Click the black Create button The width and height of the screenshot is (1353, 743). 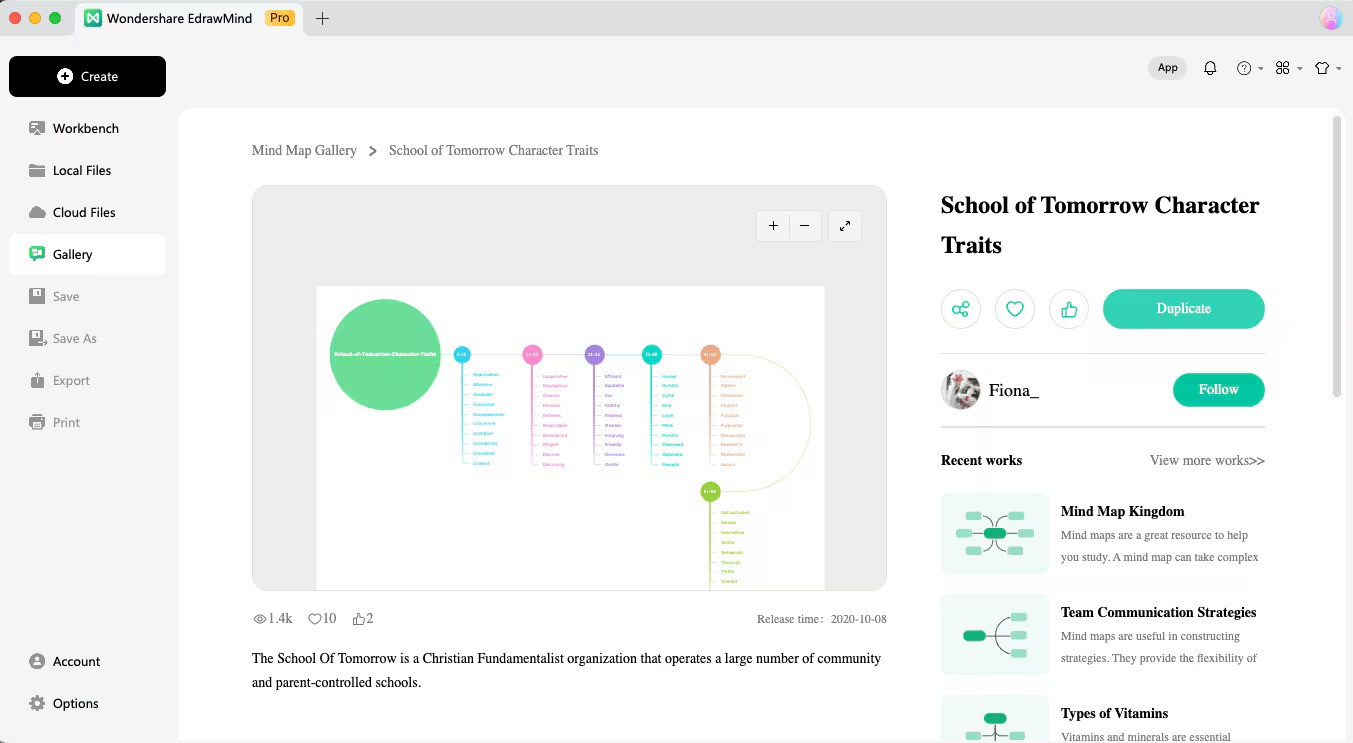click(87, 76)
